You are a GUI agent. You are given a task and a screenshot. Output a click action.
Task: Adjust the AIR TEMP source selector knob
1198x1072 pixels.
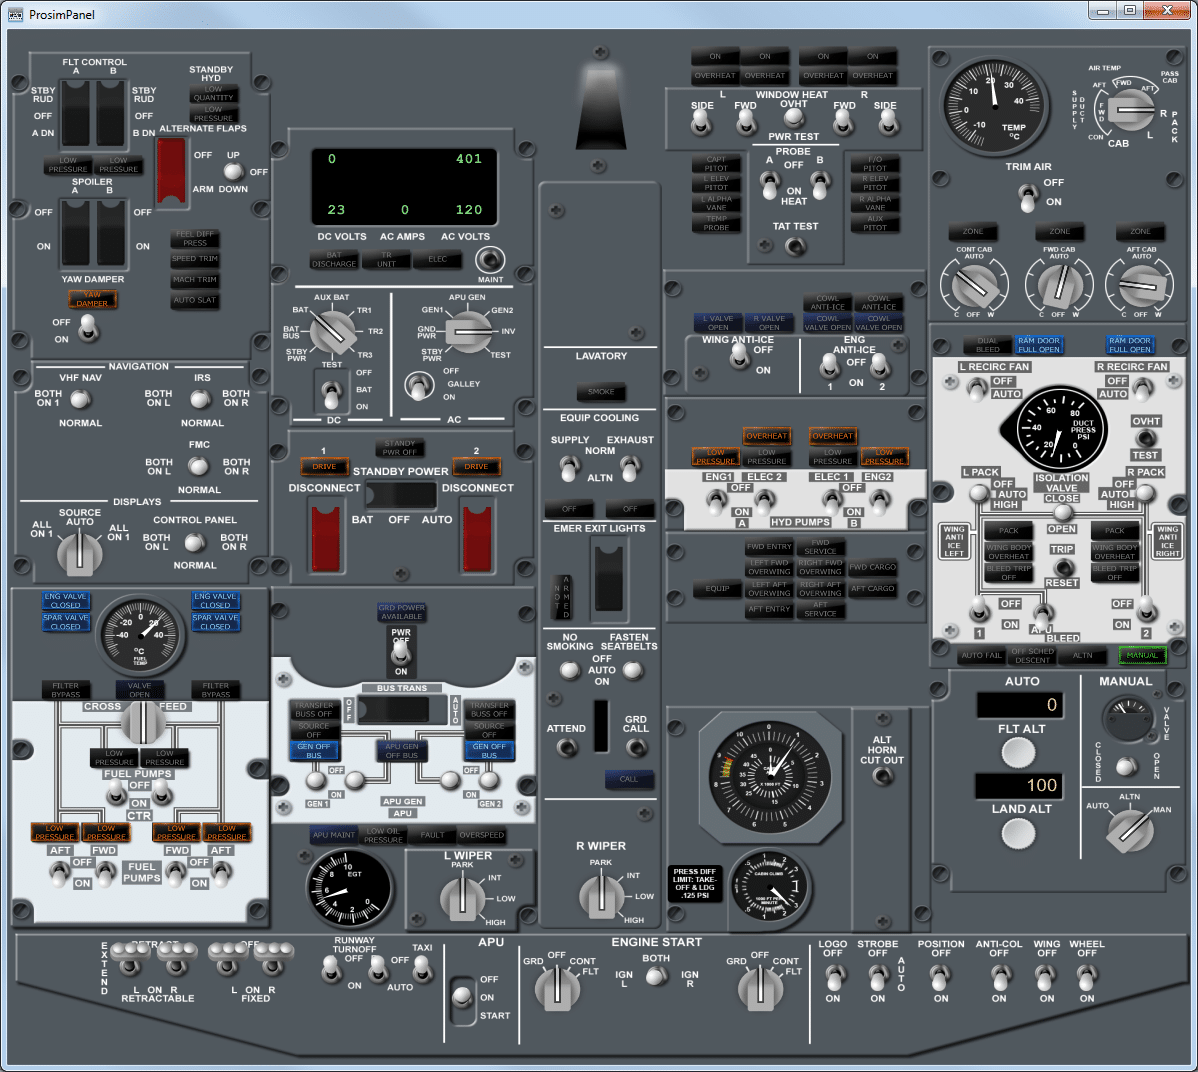[1129, 113]
